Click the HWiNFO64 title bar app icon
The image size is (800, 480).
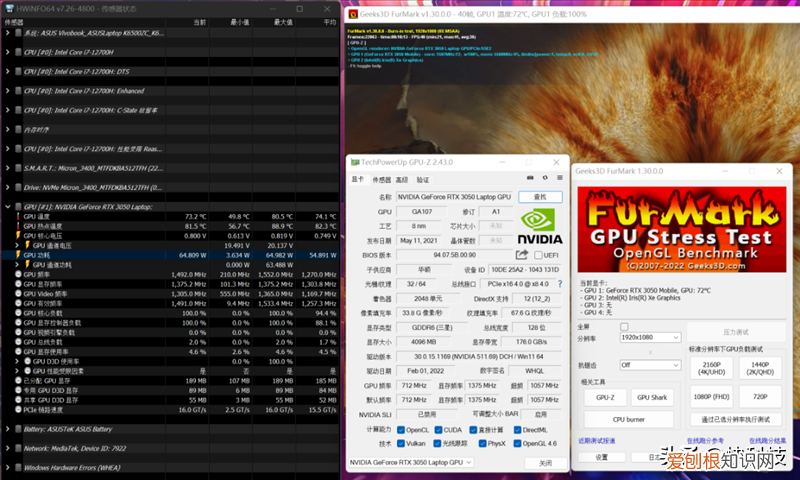(9, 7)
